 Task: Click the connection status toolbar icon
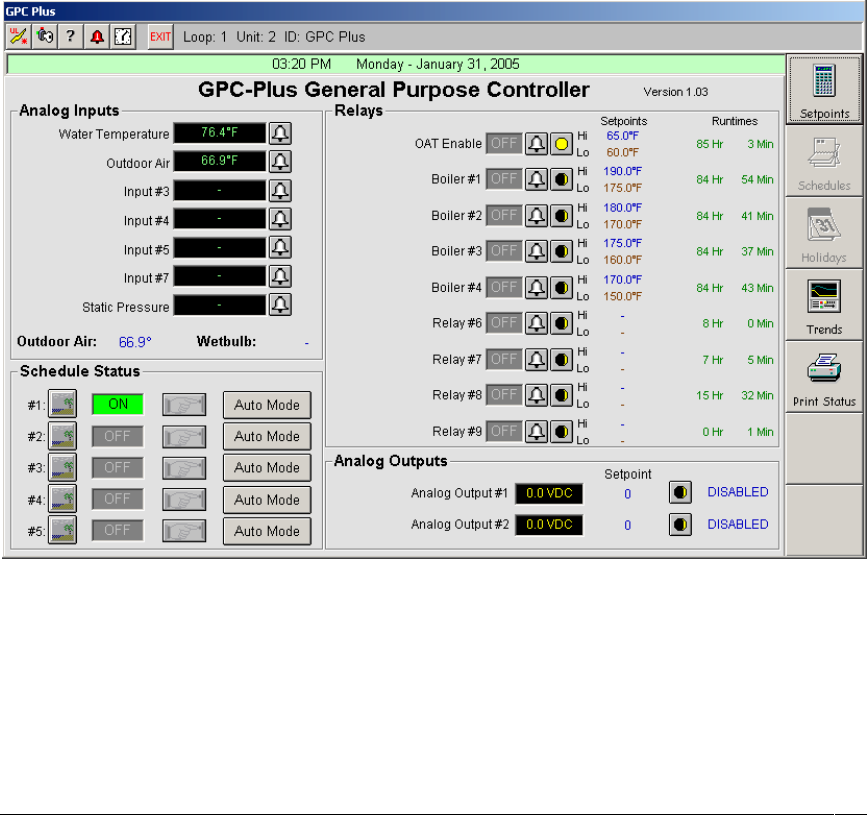(x=18, y=37)
